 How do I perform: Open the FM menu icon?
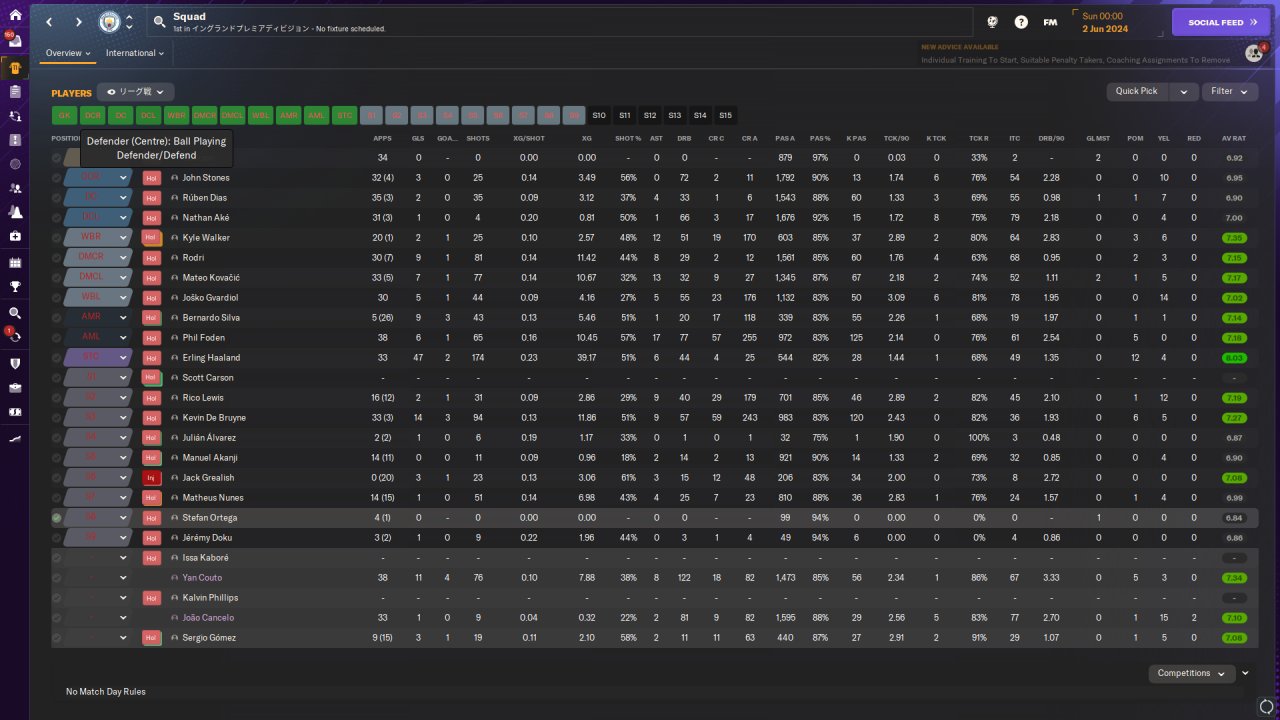coord(1050,22)
